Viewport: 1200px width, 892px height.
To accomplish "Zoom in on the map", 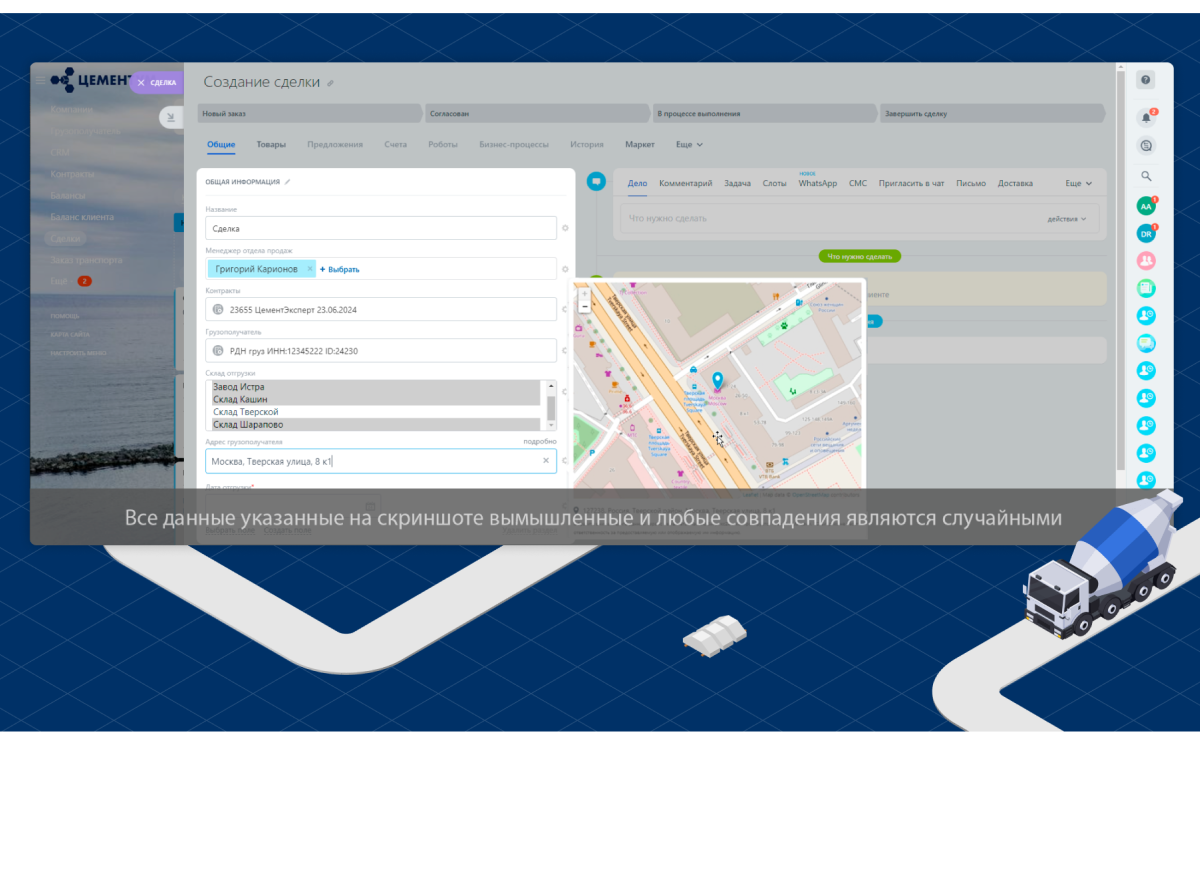I will (x=584, y=295).
